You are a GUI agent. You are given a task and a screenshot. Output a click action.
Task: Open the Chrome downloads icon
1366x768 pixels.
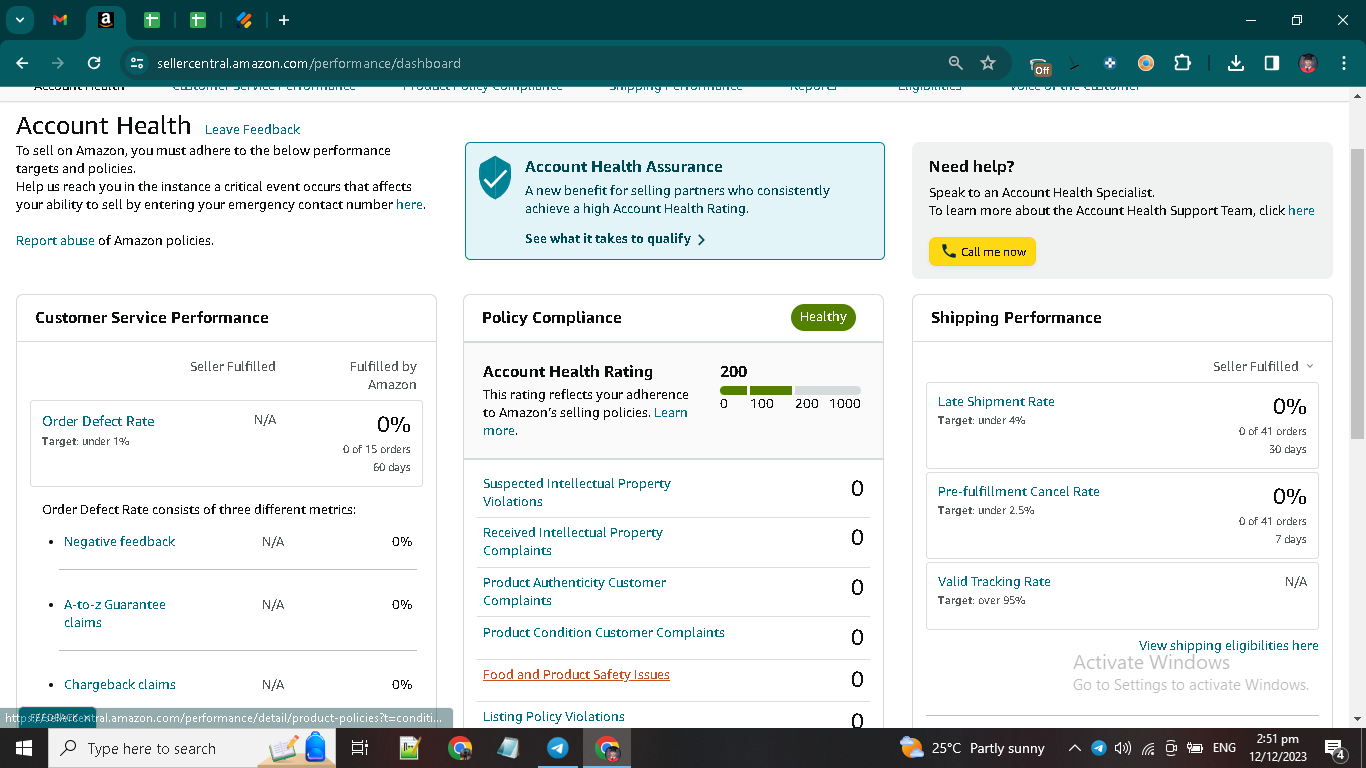(x=1236, y=63)
